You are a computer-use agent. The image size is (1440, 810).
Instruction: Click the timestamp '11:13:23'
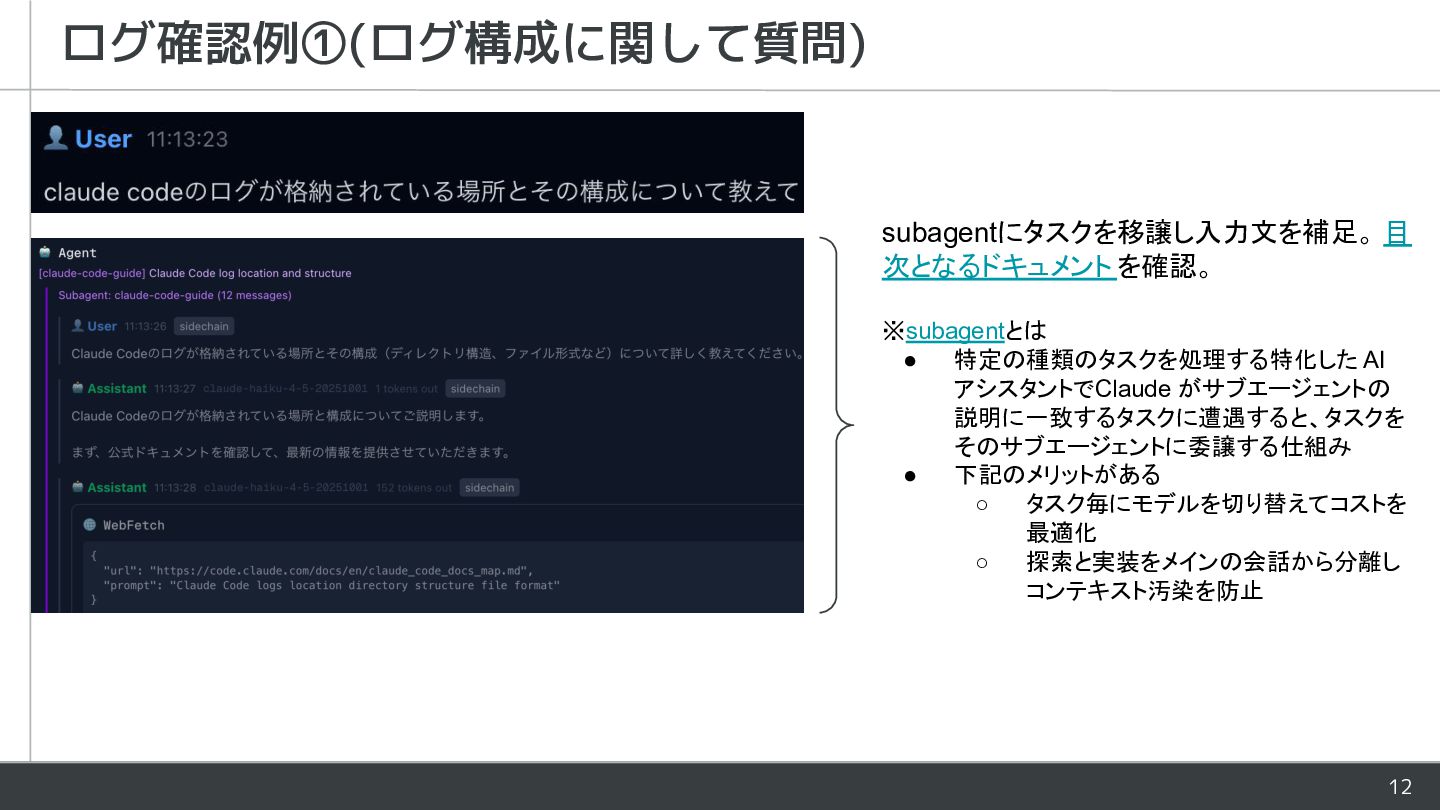(x=187, y=139)
